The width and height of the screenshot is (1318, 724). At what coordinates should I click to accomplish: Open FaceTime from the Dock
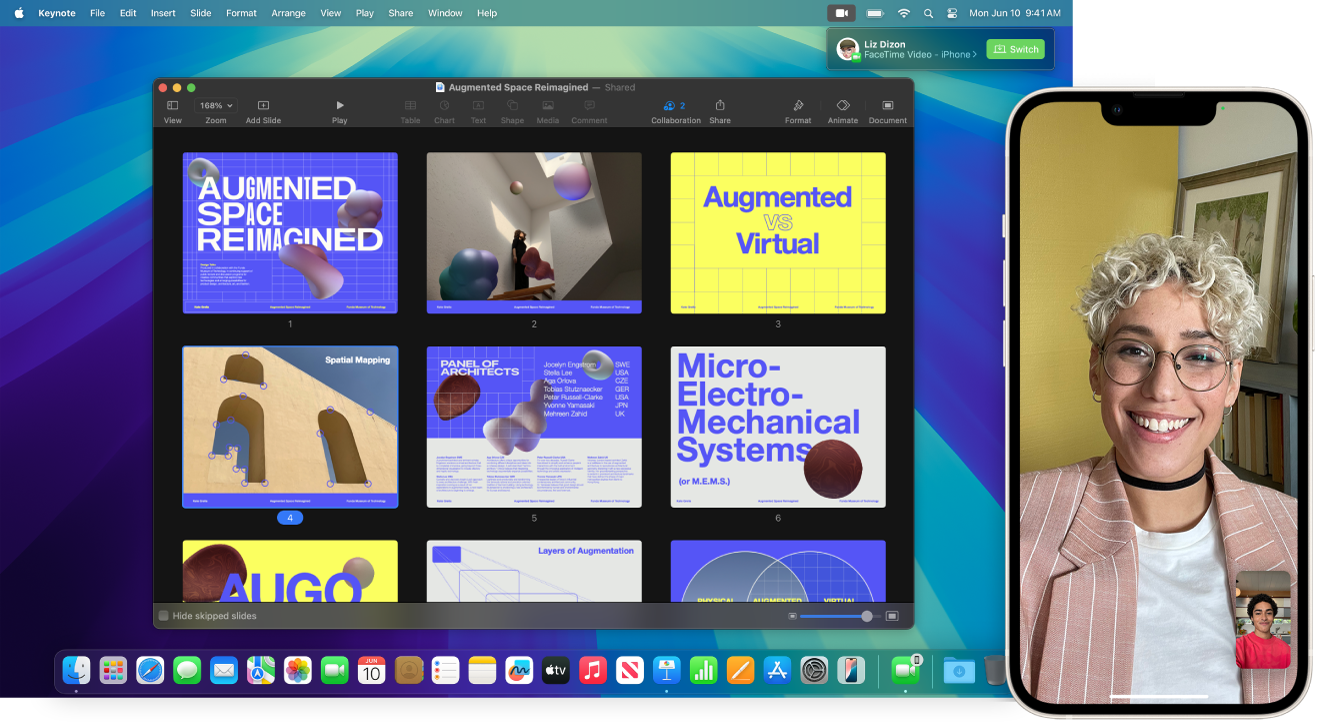tap(337, 670)
